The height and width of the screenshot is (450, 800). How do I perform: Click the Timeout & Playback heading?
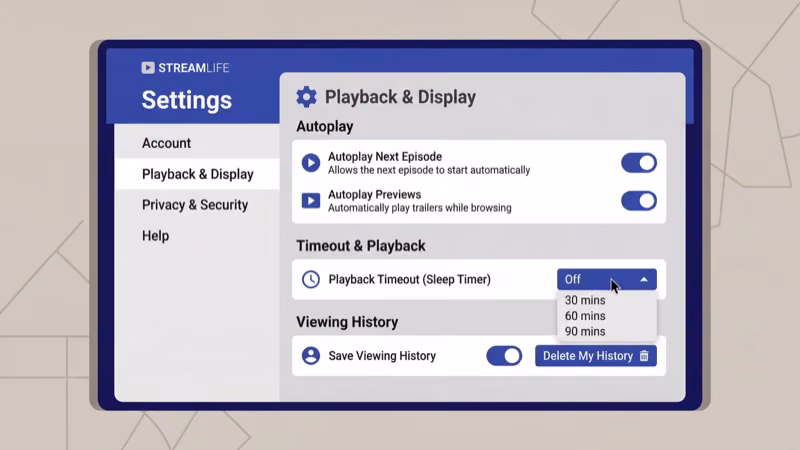[x=361, y=246]
